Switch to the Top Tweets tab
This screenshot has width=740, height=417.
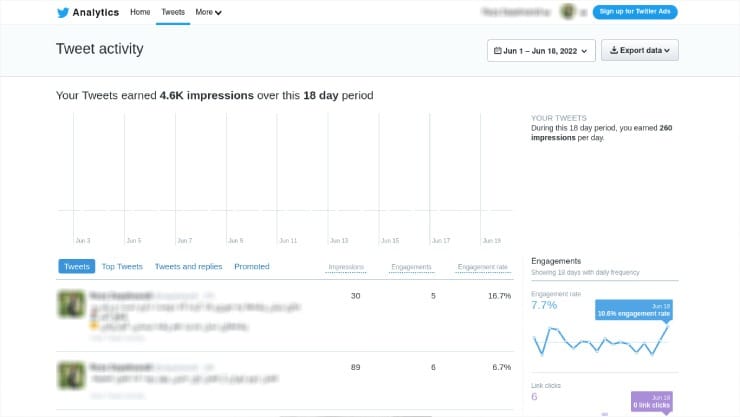pos(122,267)
